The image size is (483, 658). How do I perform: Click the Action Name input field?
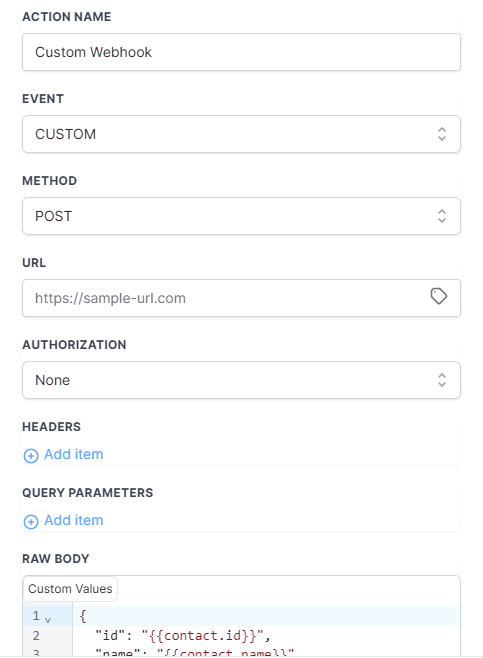click(241, 52)
